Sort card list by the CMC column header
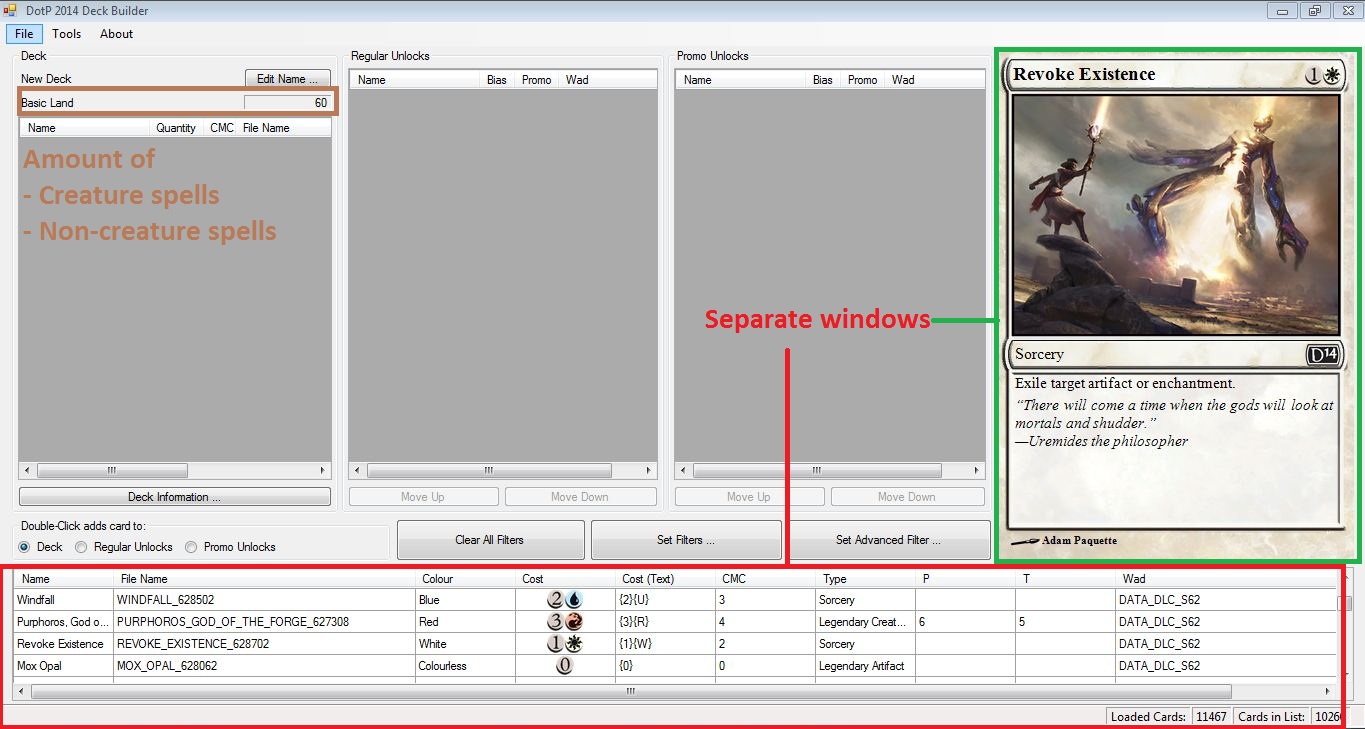The image size is (1365, 729). [734, 579]
